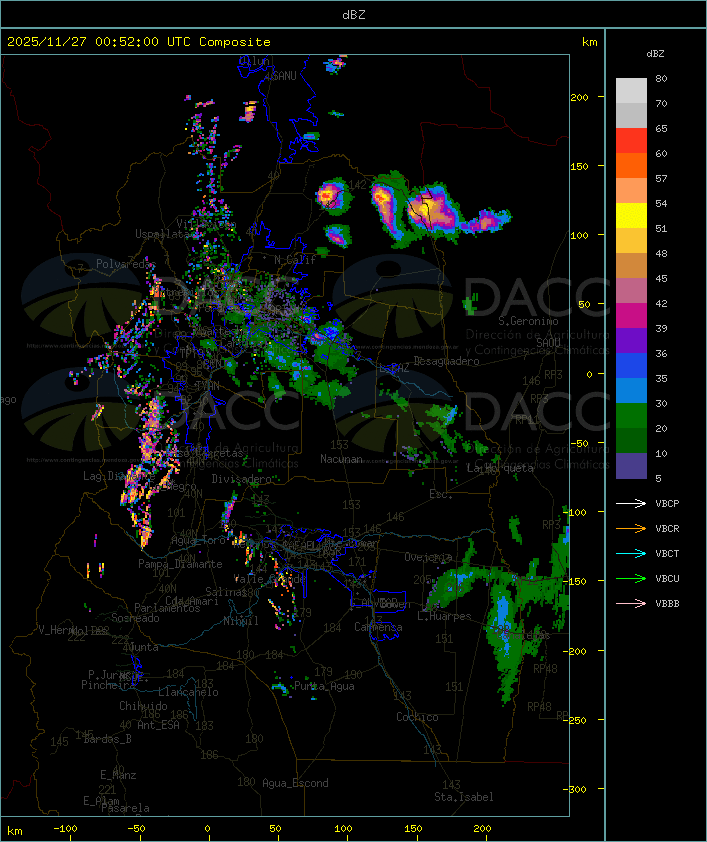The width and height of the screenshot is (707, 842).
Task: Click the Uspallata place label
Action: click(162, 234)
